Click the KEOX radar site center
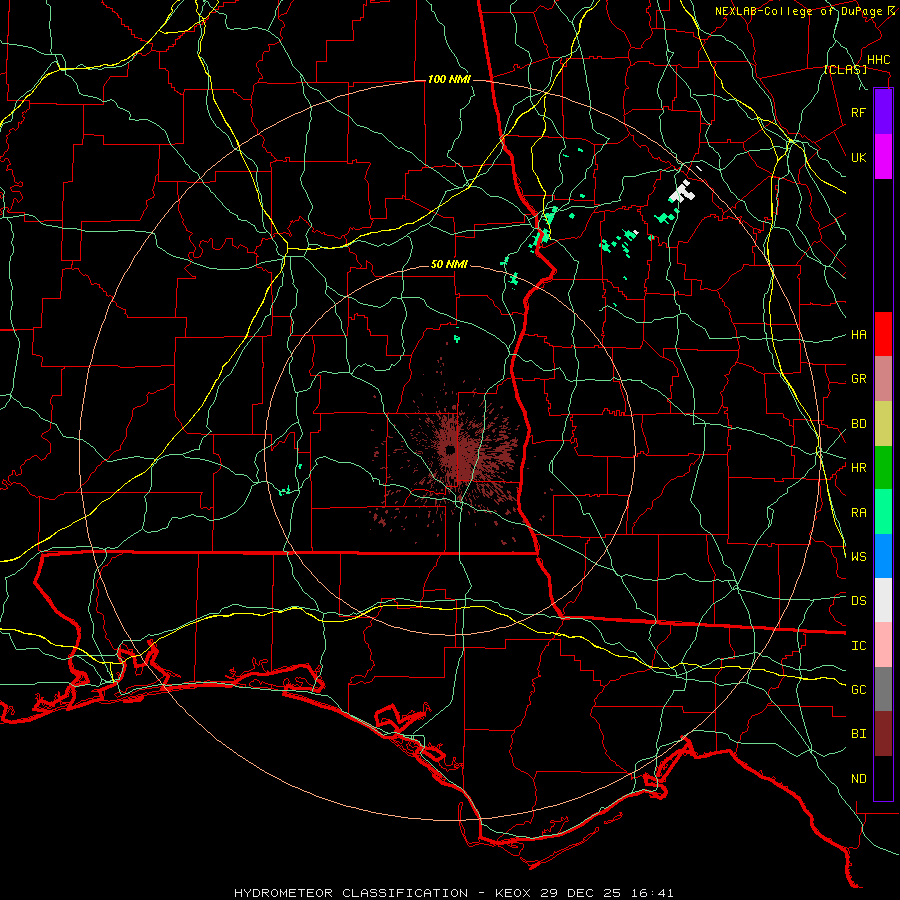The image size is (900, 900). click(x=451, y=450)
